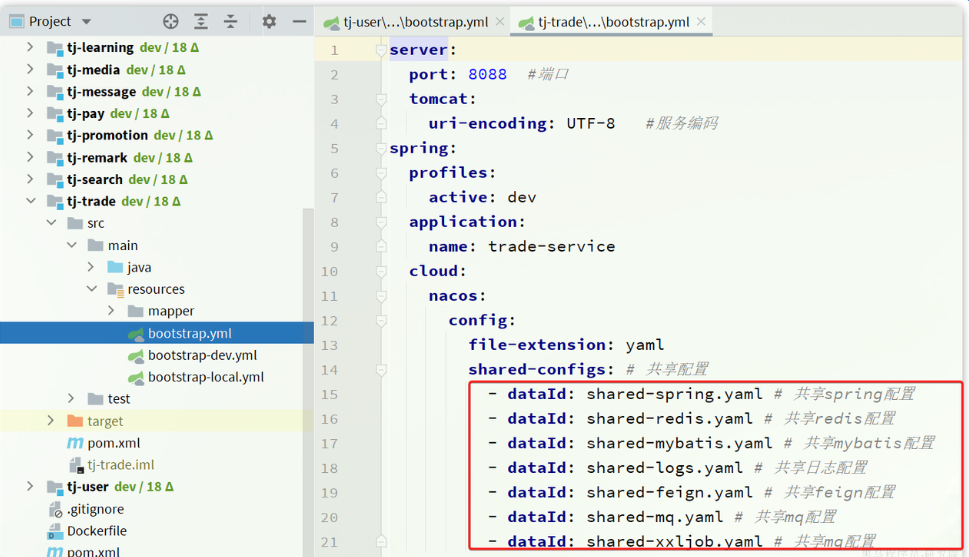Select tj-remark module in project tree
The image size is (969, 557).
coord(97,158)
